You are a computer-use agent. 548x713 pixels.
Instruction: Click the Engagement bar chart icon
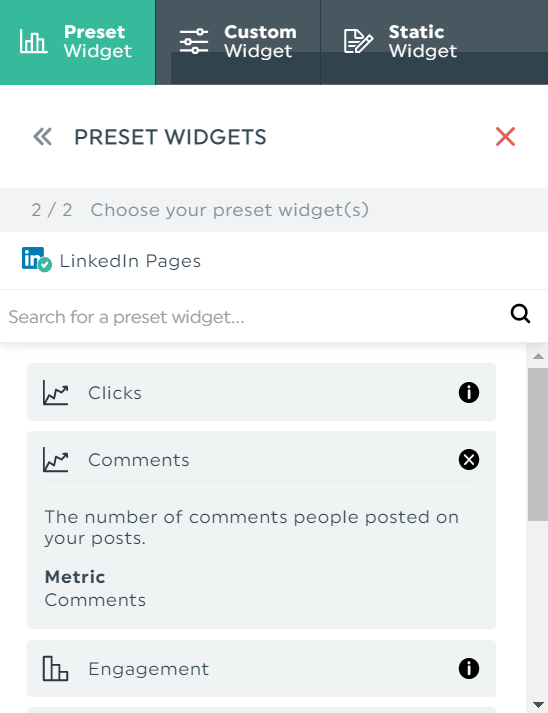55,668
